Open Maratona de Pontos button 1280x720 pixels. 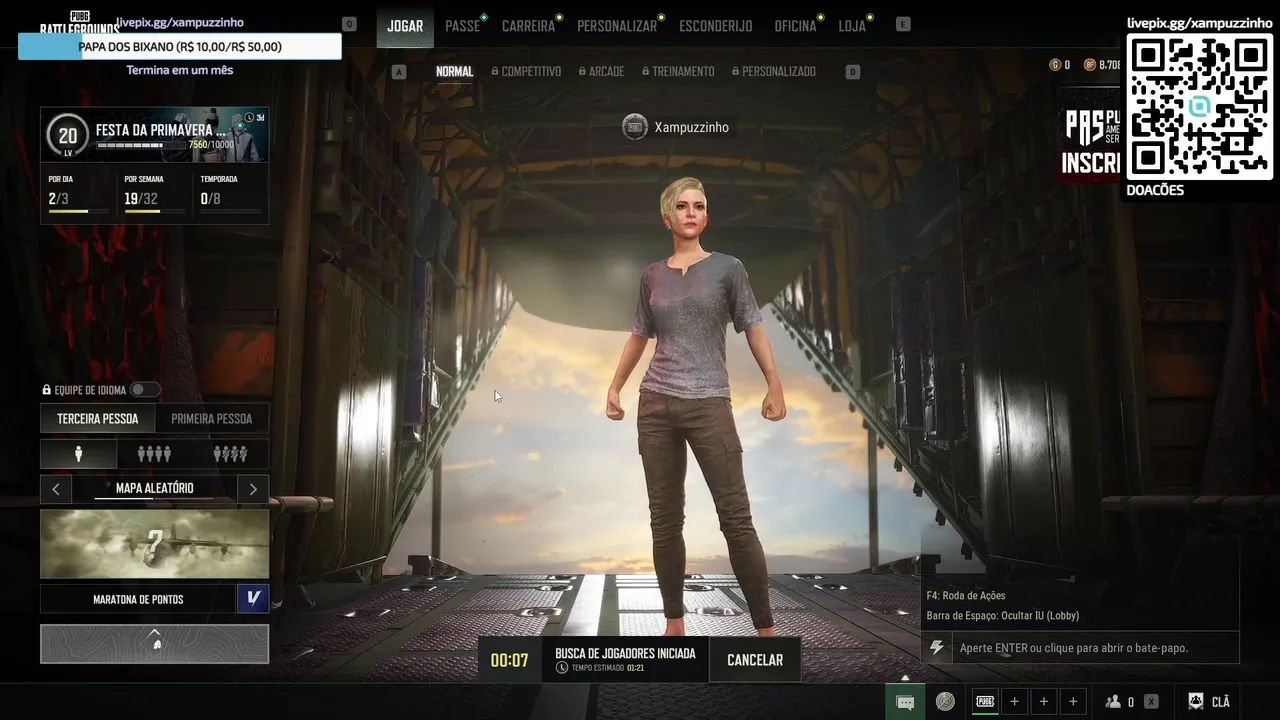pos(138,599)
